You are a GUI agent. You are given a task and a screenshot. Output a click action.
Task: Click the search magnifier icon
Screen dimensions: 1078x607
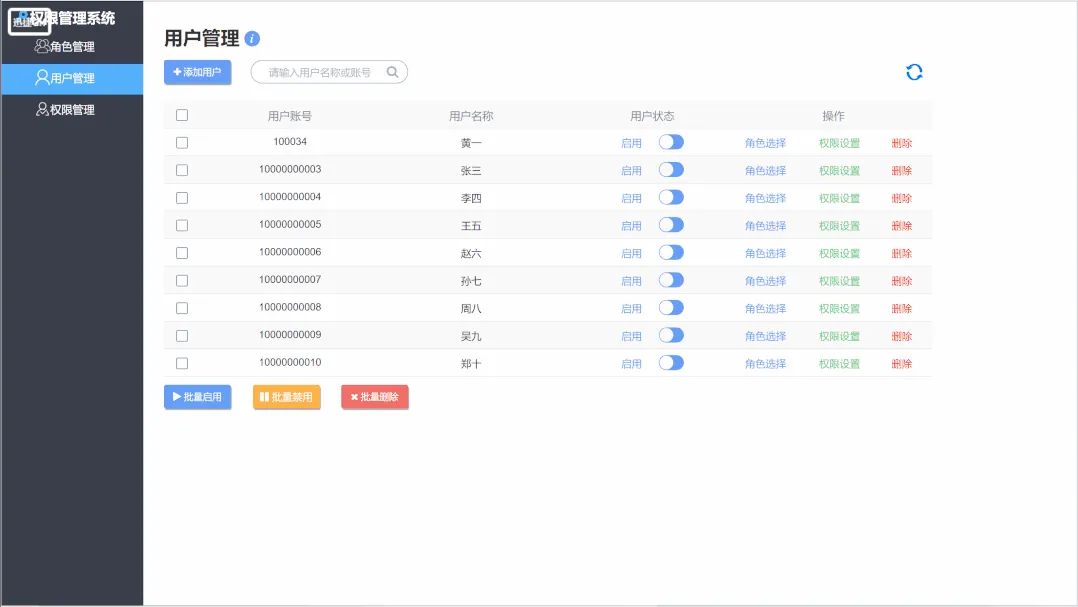[x=392, y=72]
